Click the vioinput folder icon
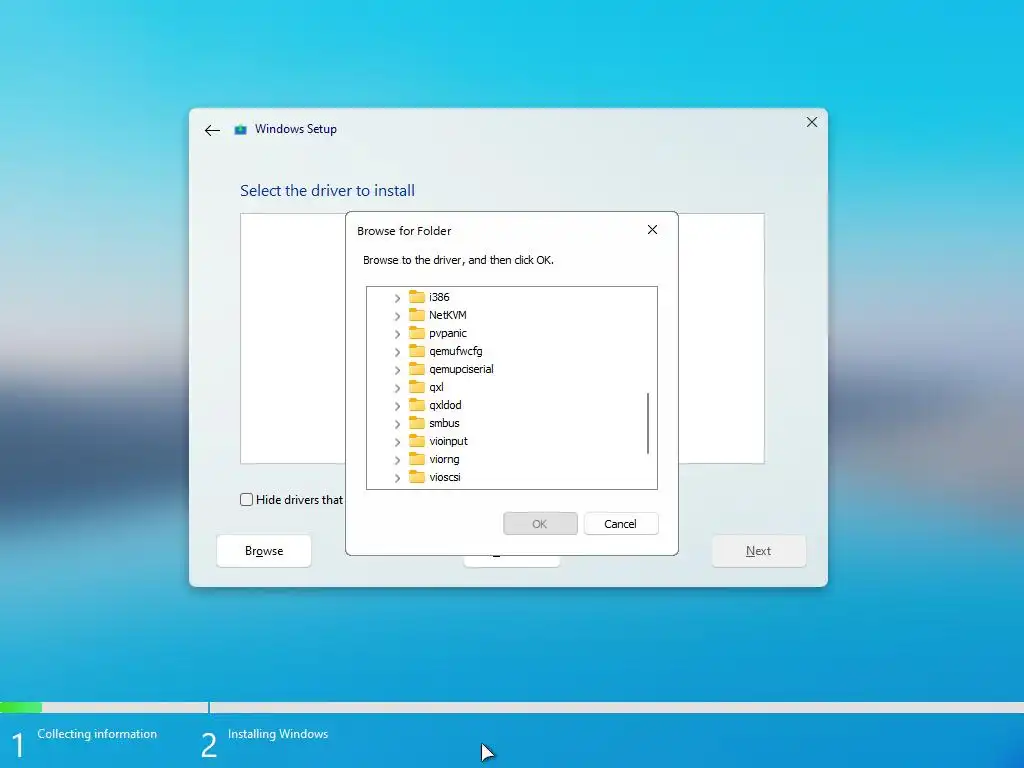The width and height of the screenshot is (1024, 768). (417, 441)
